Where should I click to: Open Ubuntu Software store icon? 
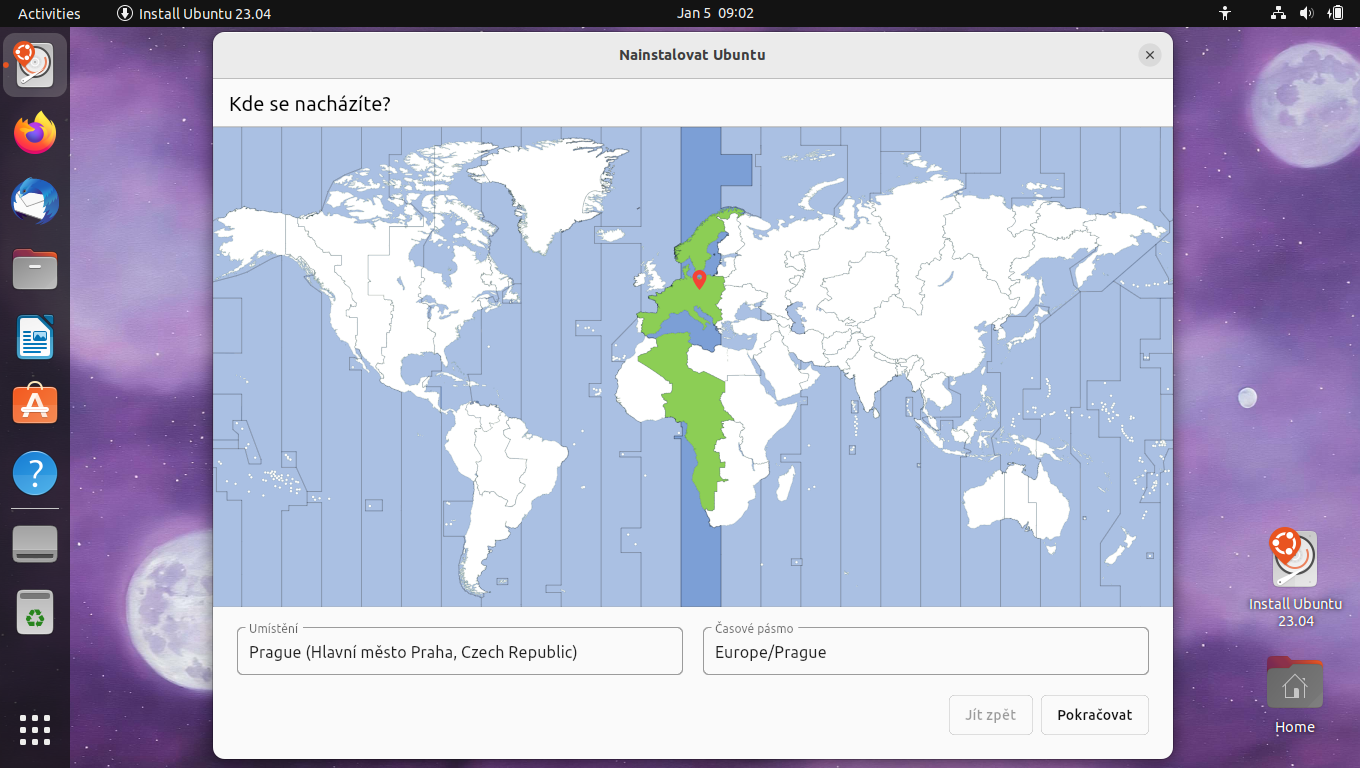tap(35, 405)
